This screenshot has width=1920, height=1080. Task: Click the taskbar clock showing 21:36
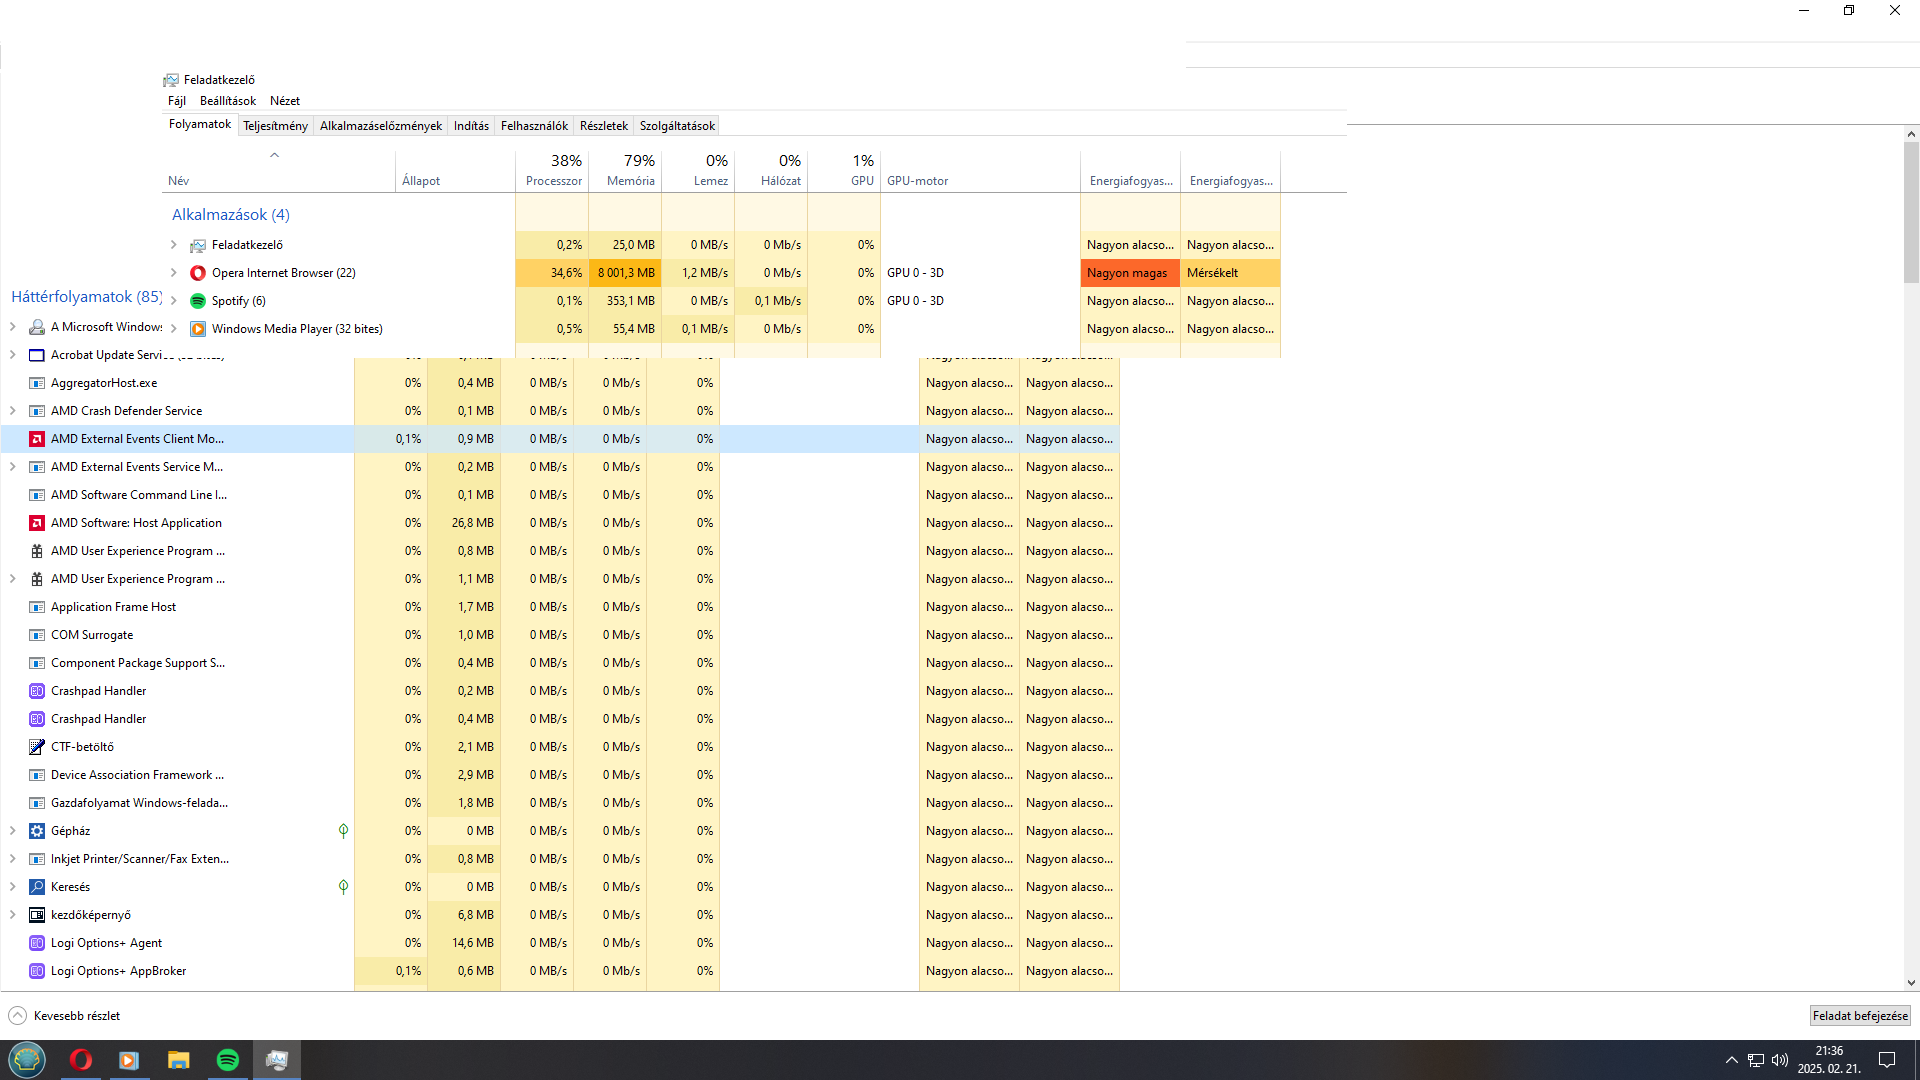[1829, 1060]
